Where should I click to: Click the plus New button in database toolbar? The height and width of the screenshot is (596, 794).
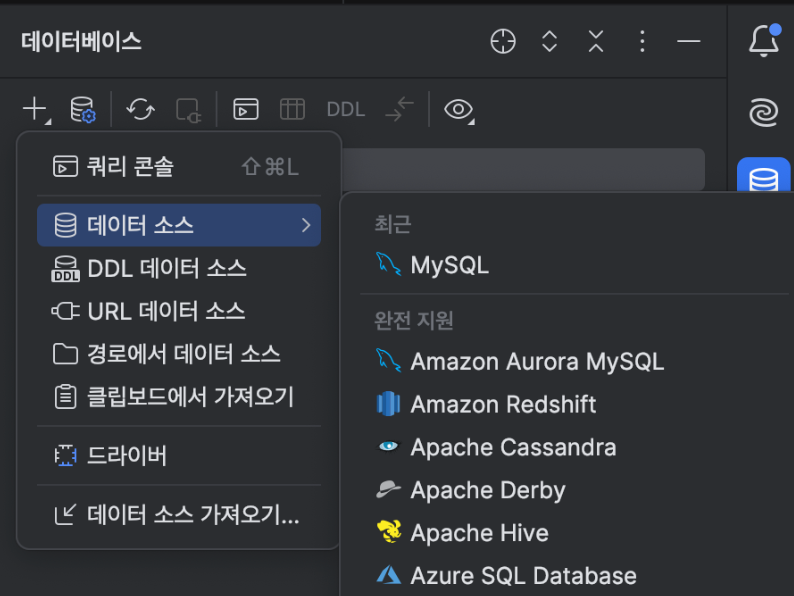pos(36,109)
